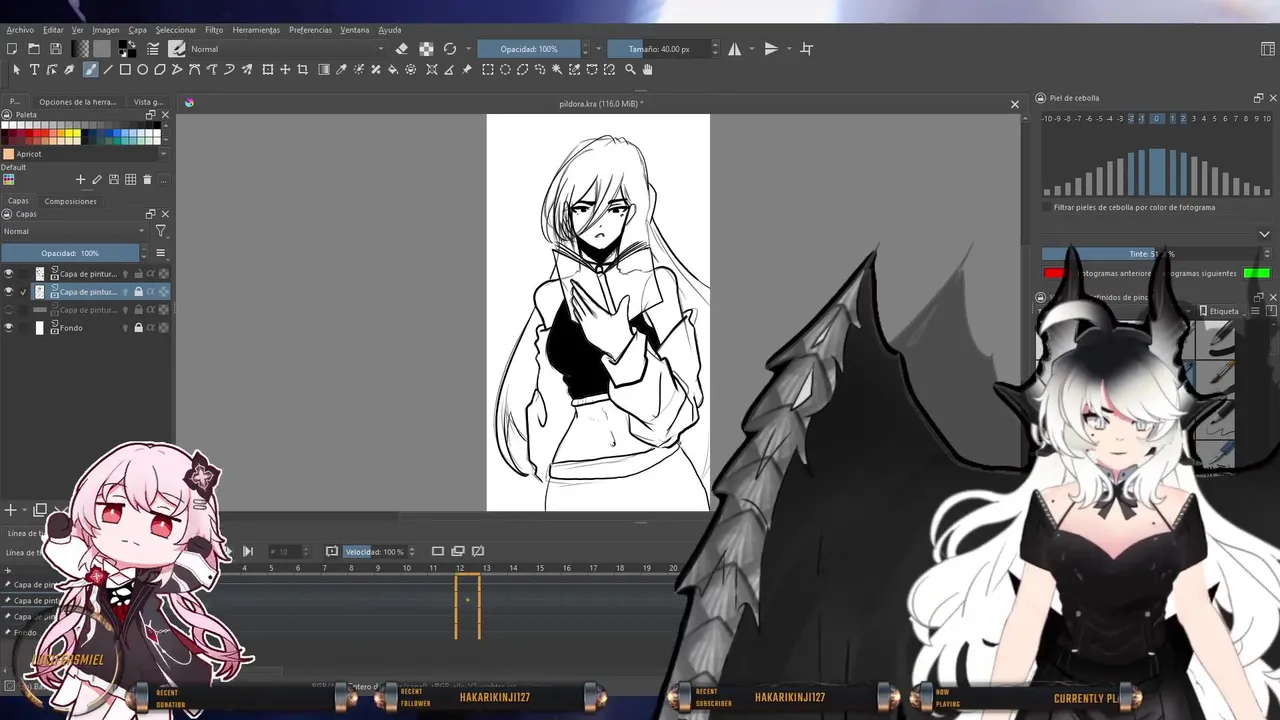Jump to the next frame in timeline
The height and width of the screenshot is (720, 1280).
pos(248,551)
